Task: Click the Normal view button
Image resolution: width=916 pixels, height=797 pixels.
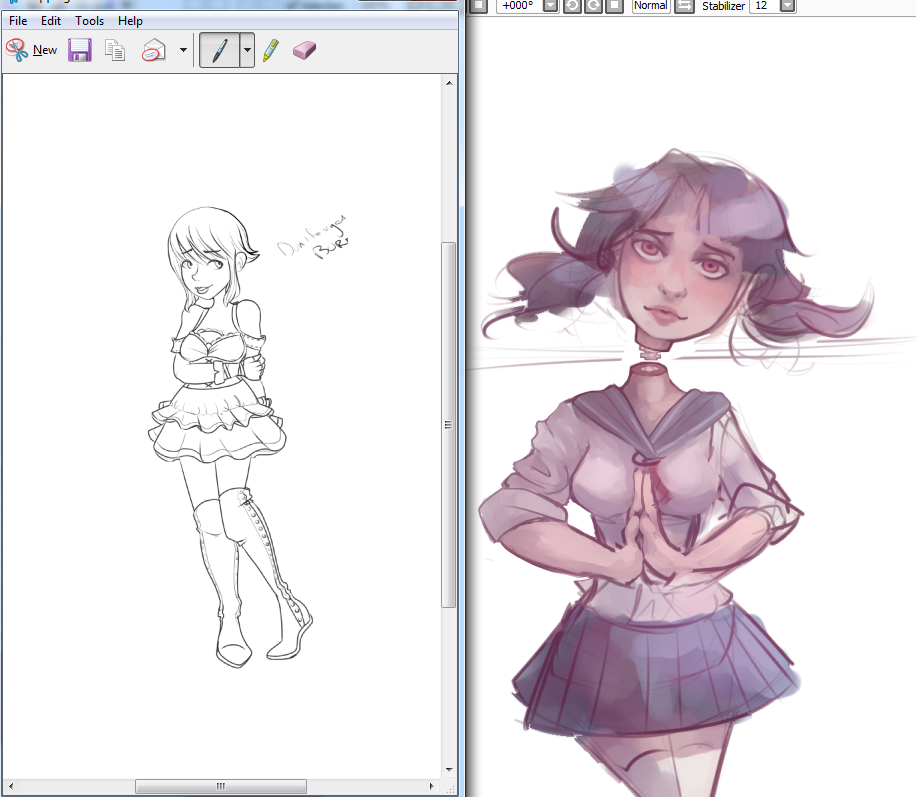Action: [x=650, y=6]
